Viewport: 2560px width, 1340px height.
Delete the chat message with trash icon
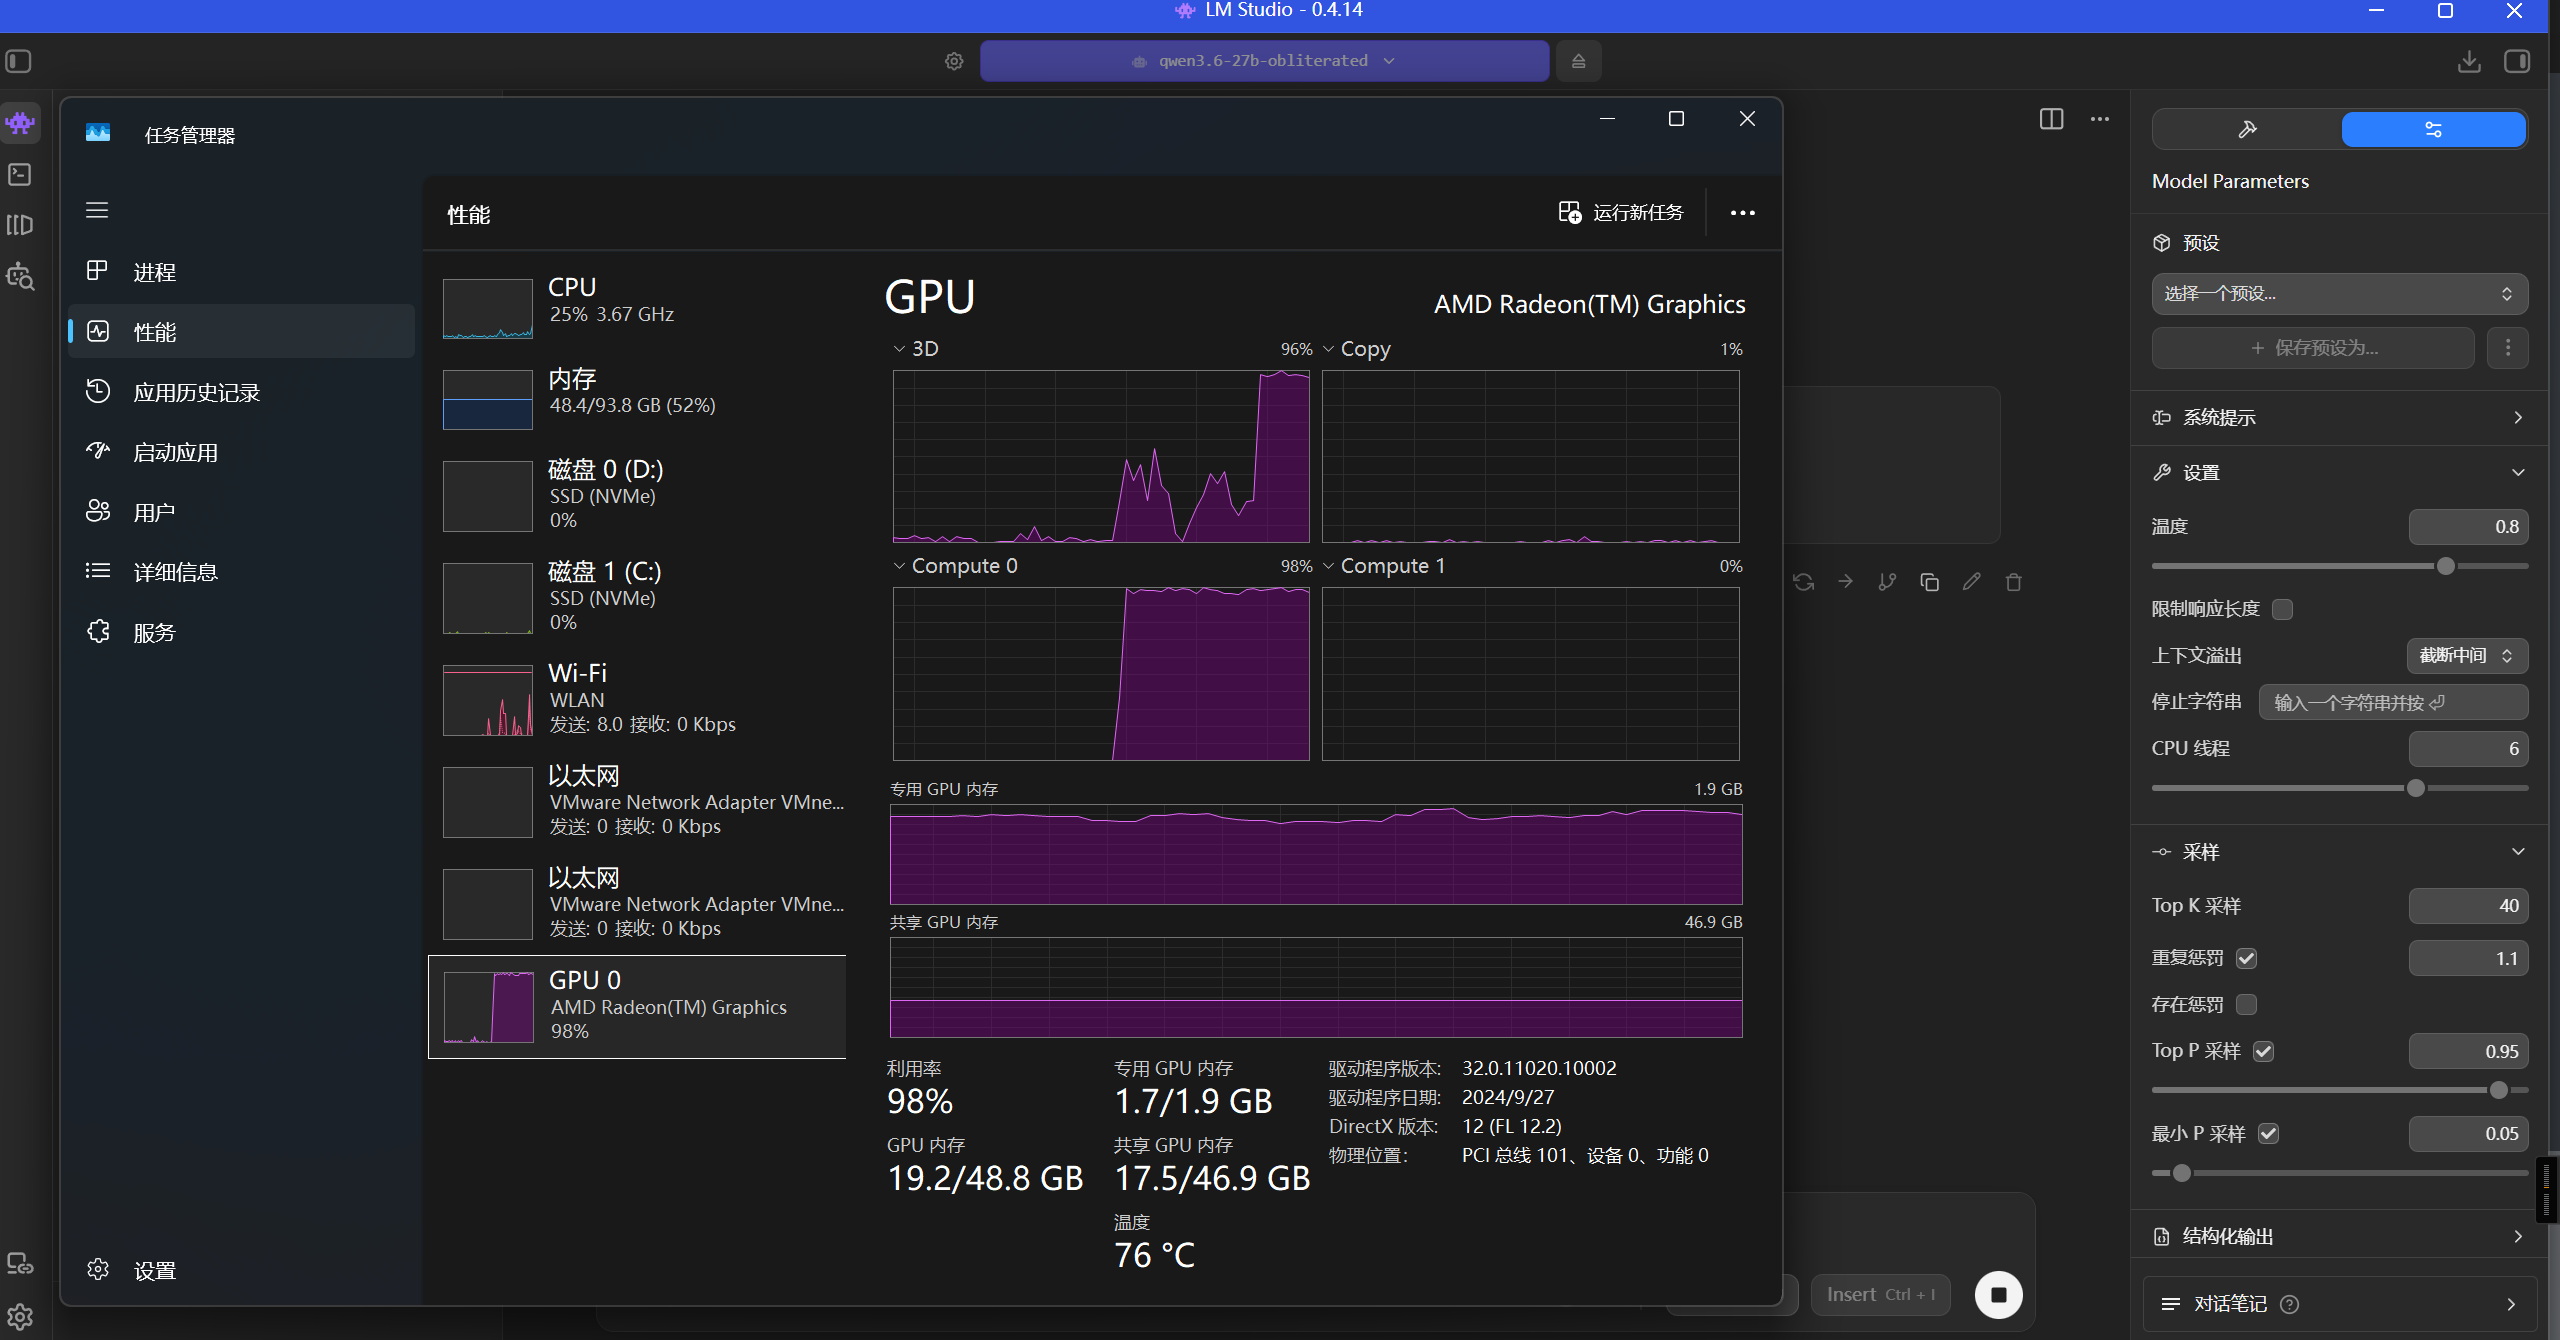pyautogui.click(x=2014, y=582)
